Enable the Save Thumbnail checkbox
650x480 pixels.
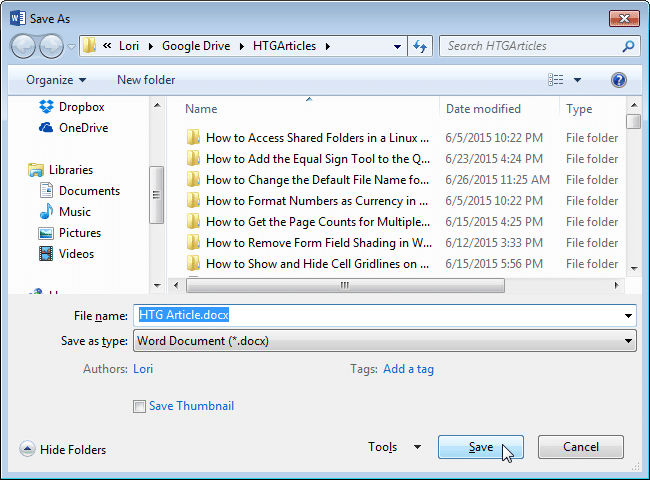coord(139,406)
